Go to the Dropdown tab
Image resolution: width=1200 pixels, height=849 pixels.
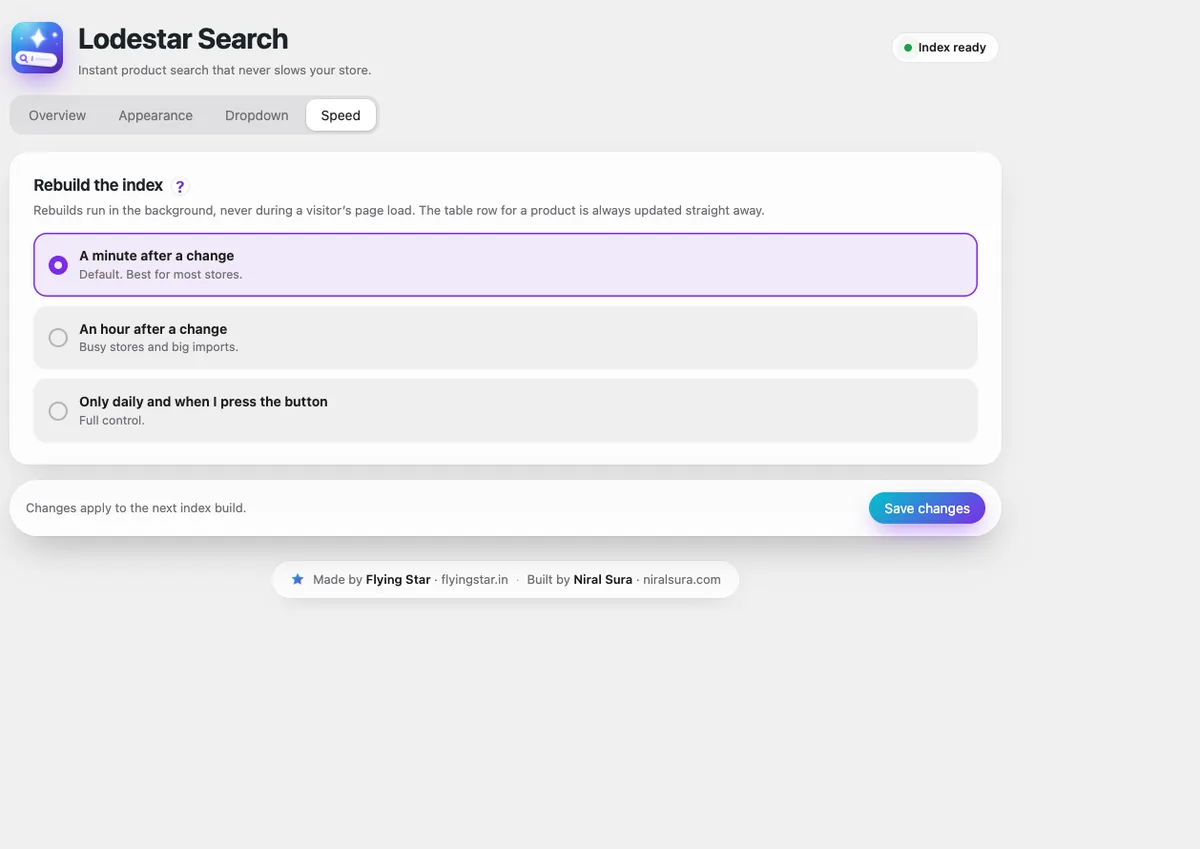pyautogui.click(x=256, y=115)
